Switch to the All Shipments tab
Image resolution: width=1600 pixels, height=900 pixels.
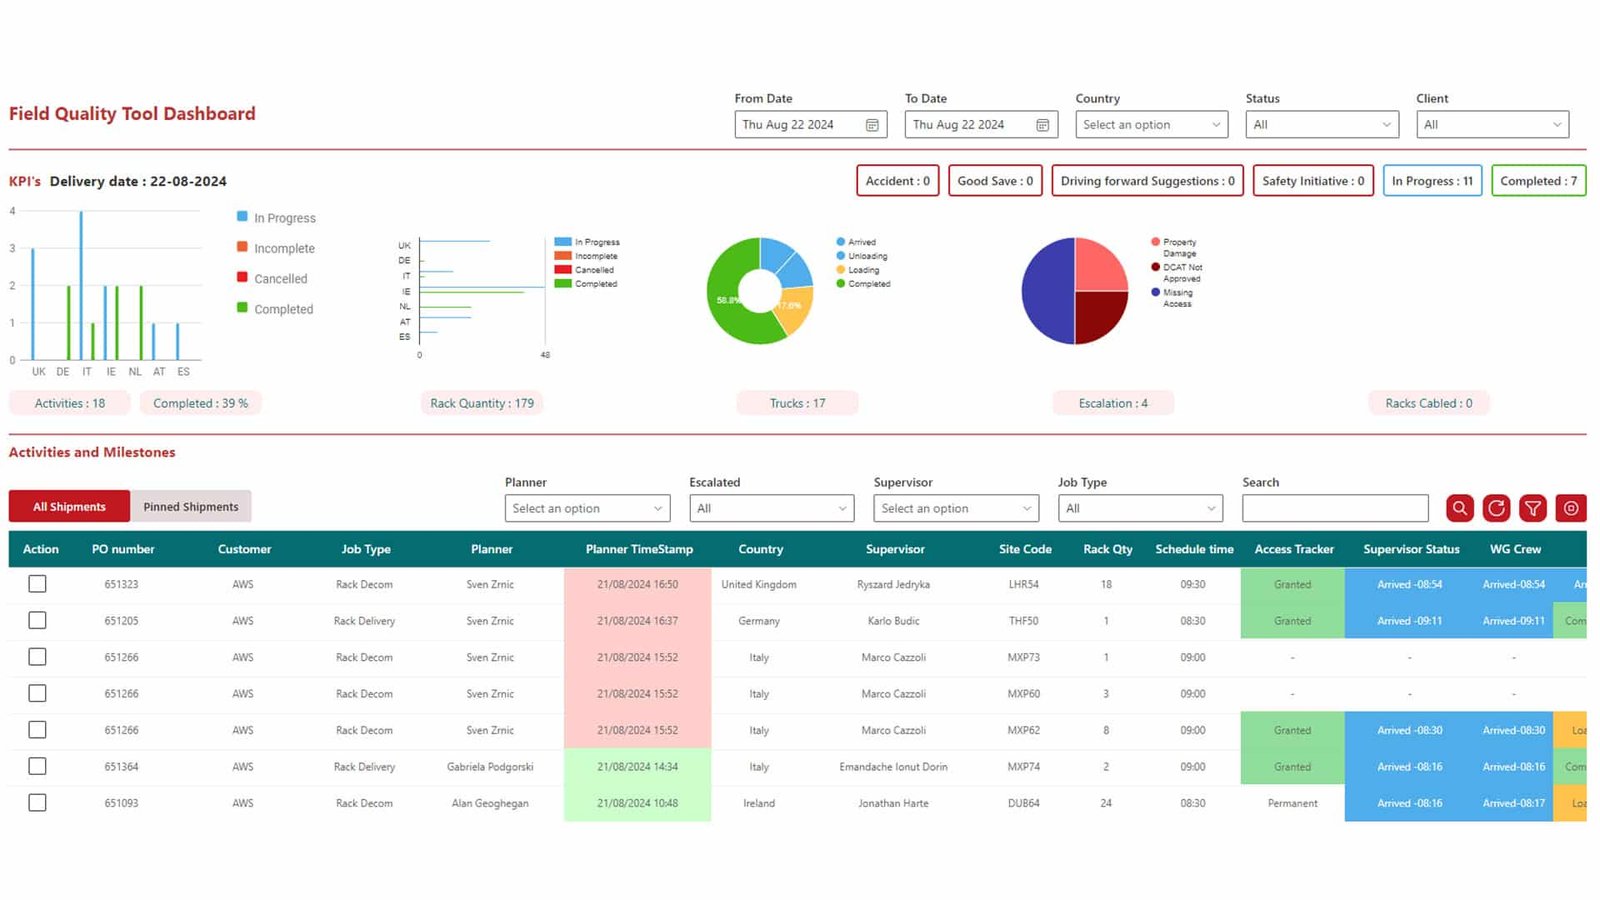tap(69, 506)
